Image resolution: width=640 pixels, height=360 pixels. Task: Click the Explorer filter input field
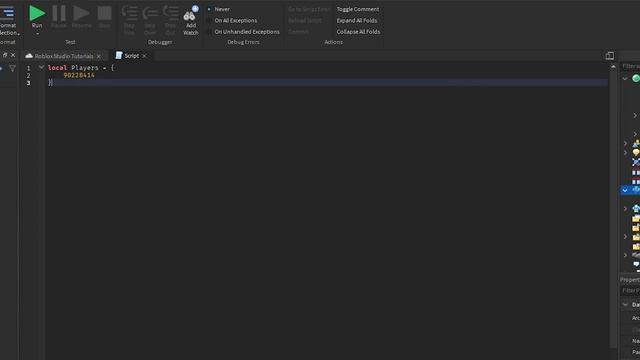point(631,66)
